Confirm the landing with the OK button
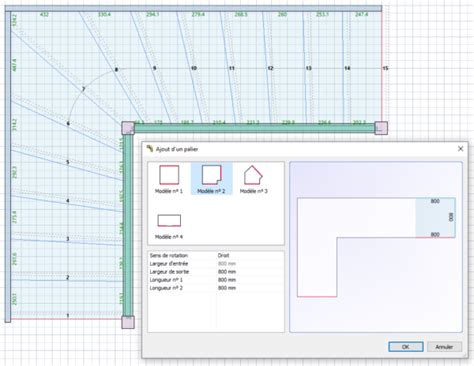This screenshot has width=474, height=366. (406, 347)
